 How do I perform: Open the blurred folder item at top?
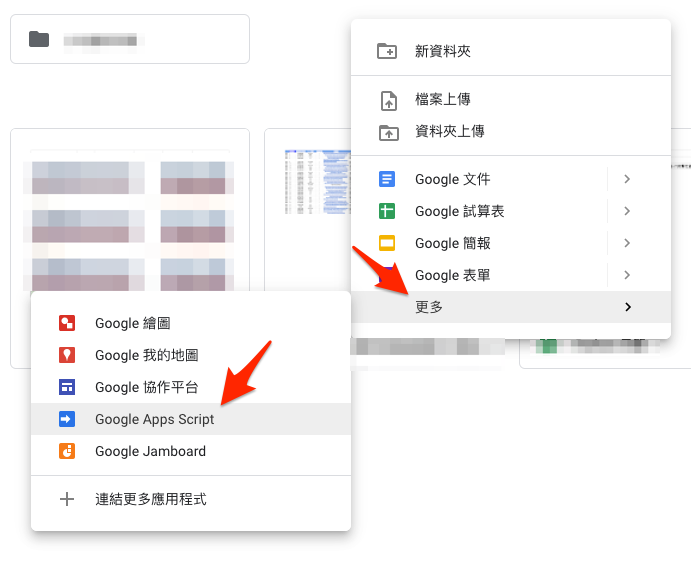[129, 40]
